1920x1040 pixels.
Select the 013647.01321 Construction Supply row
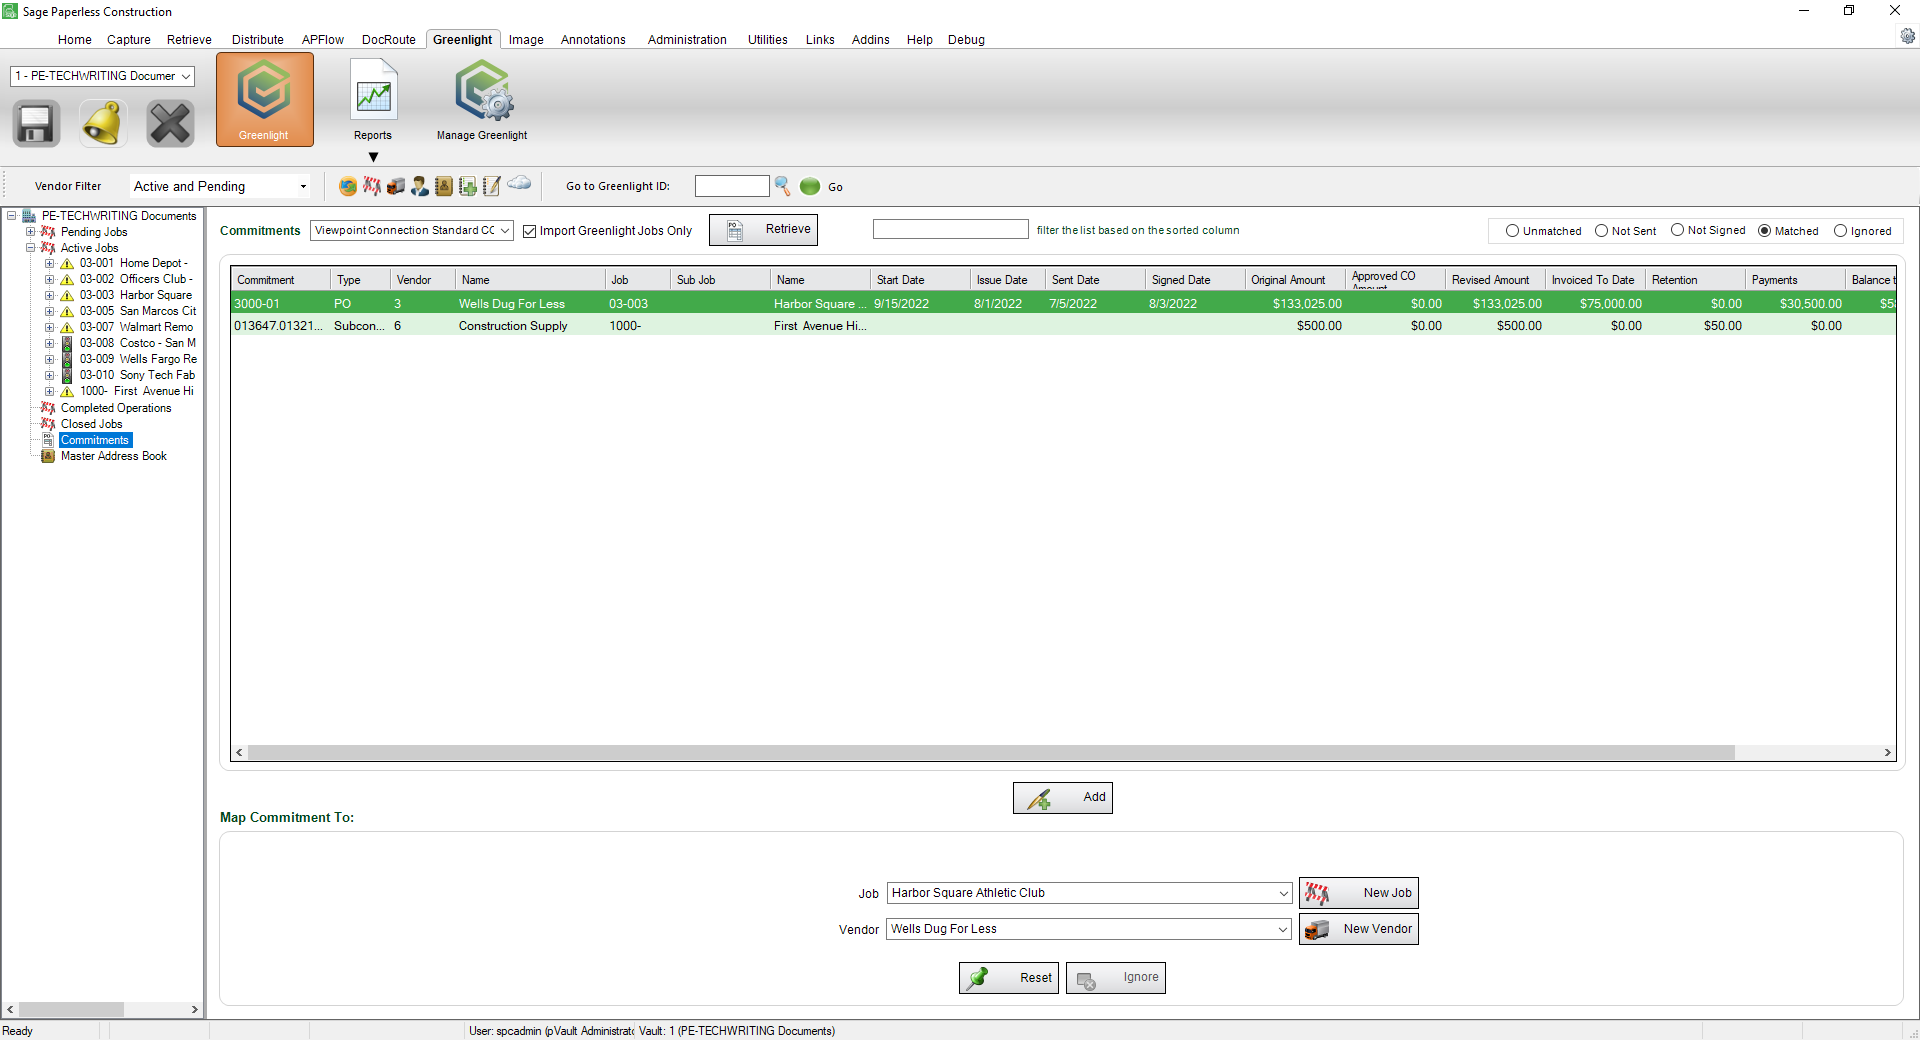(x=1063, y=325)
